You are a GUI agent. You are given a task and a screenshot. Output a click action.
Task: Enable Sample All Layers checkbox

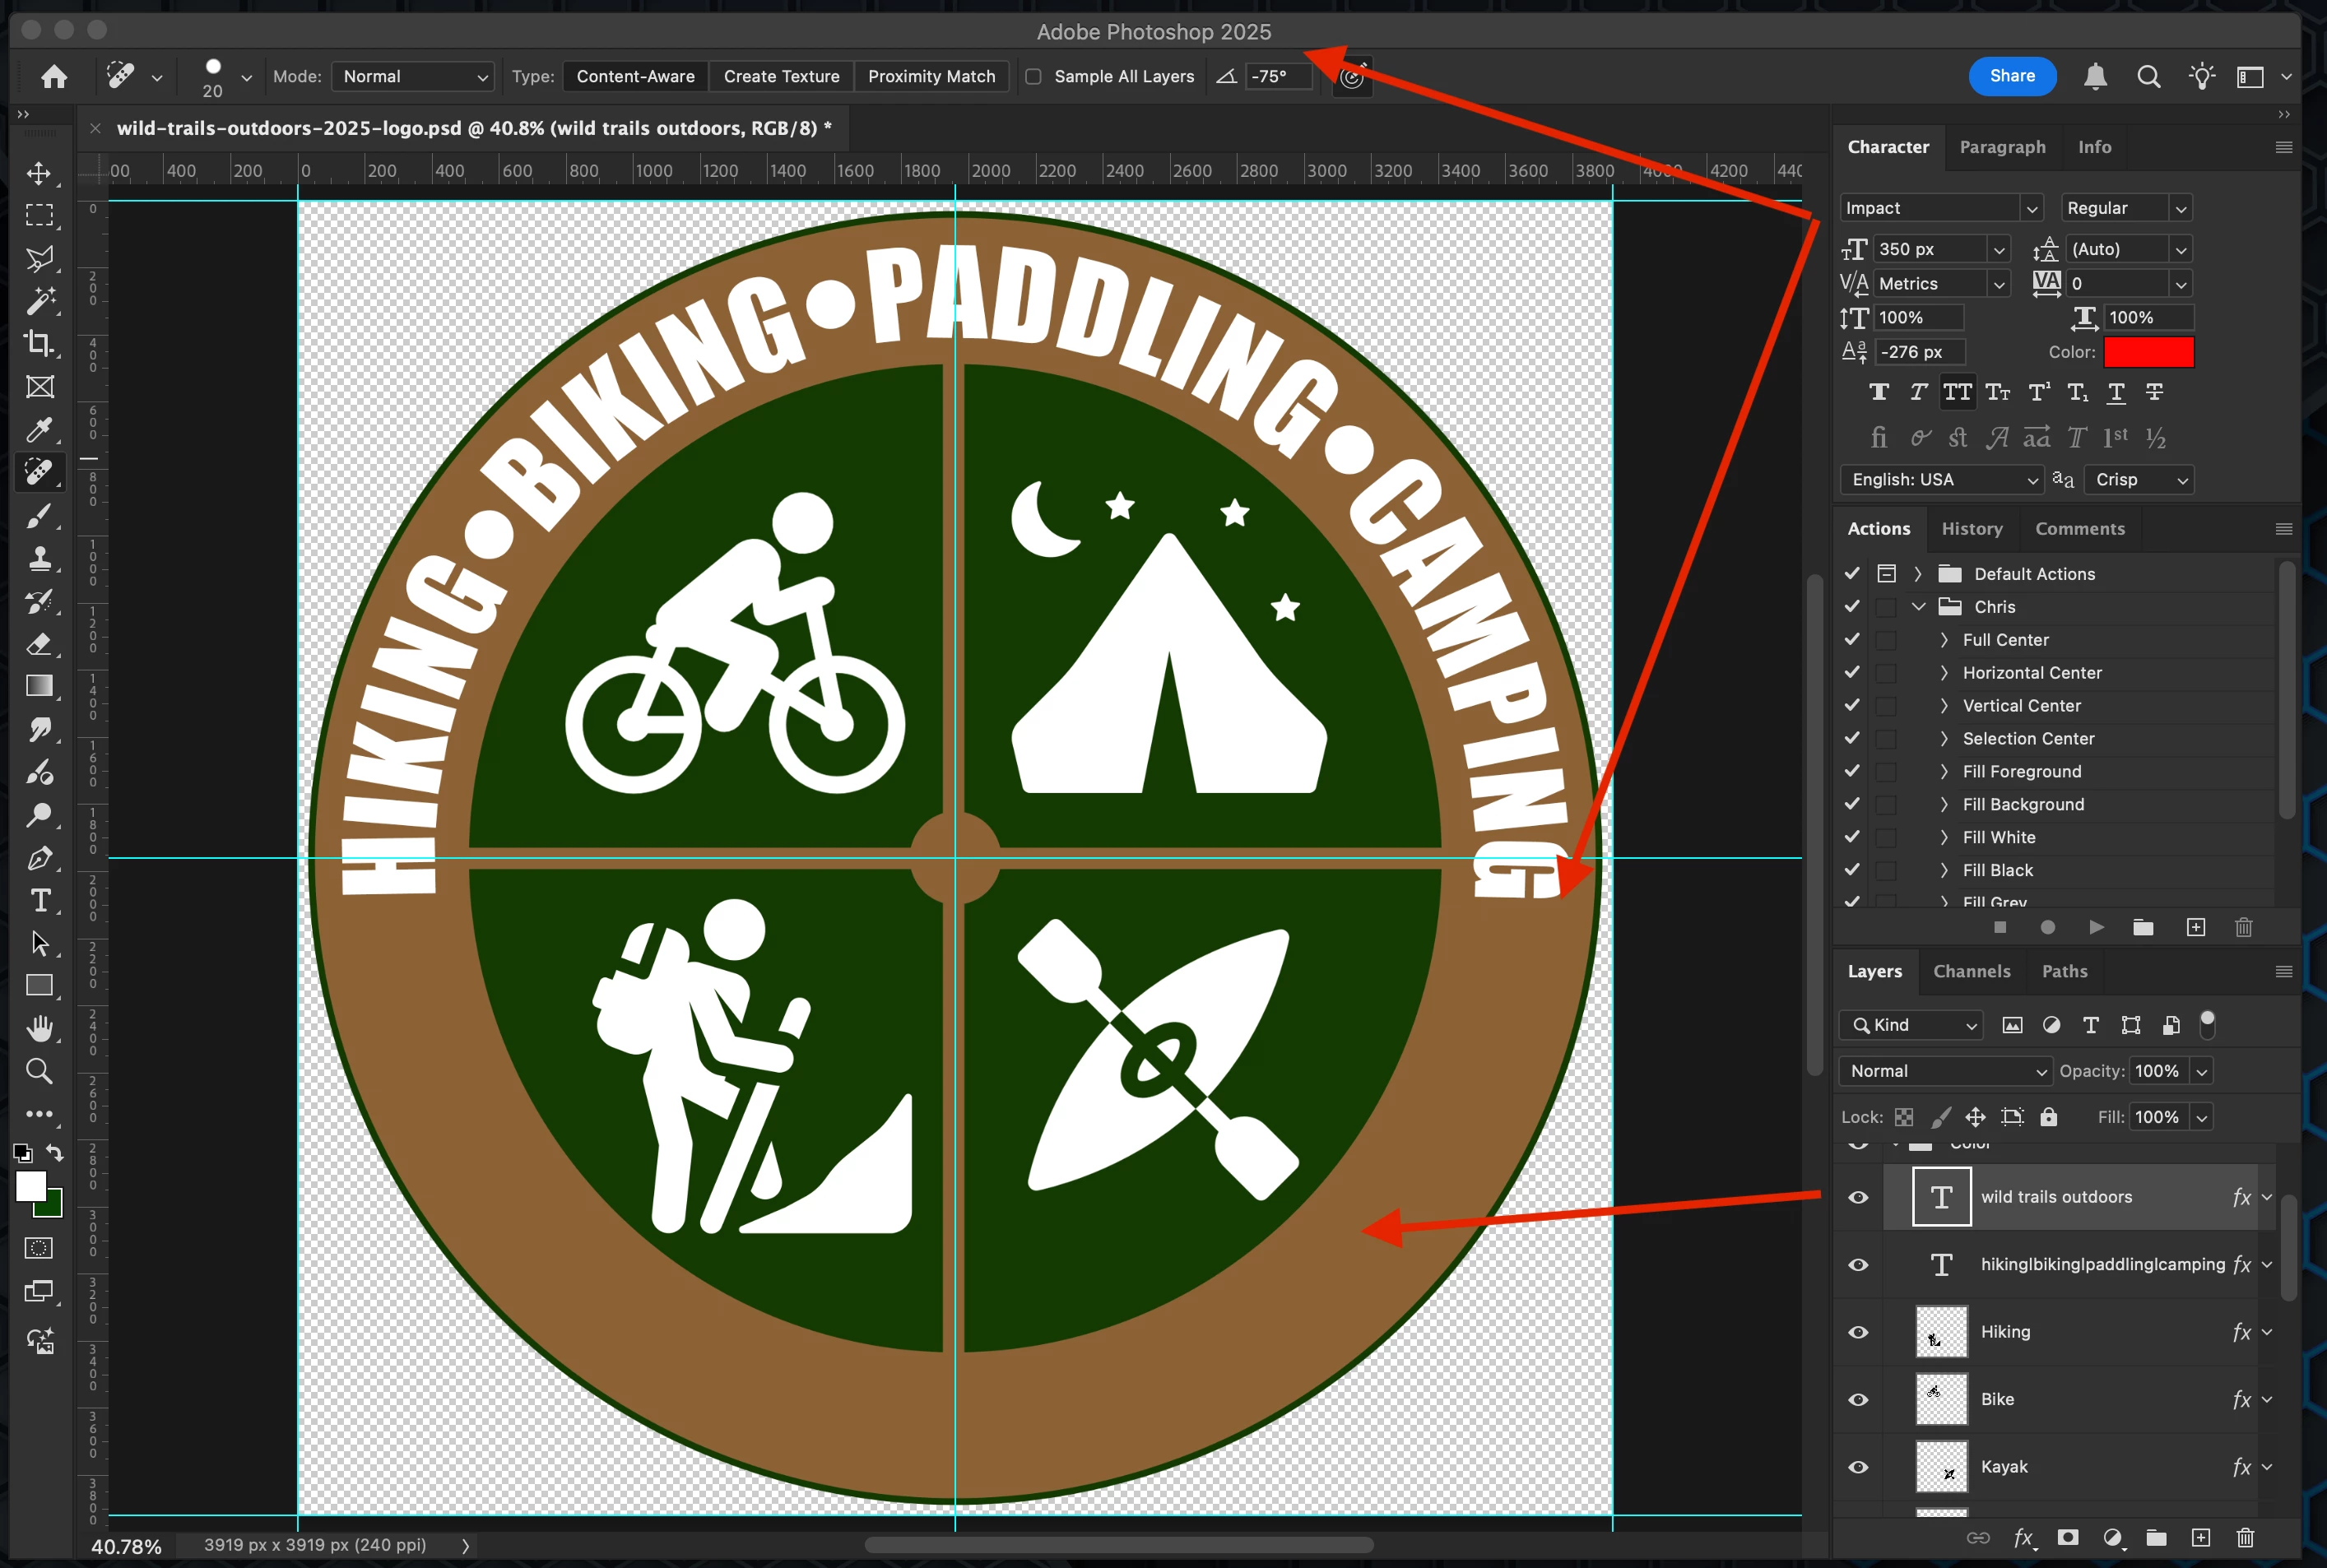[x=1034, y=77]
